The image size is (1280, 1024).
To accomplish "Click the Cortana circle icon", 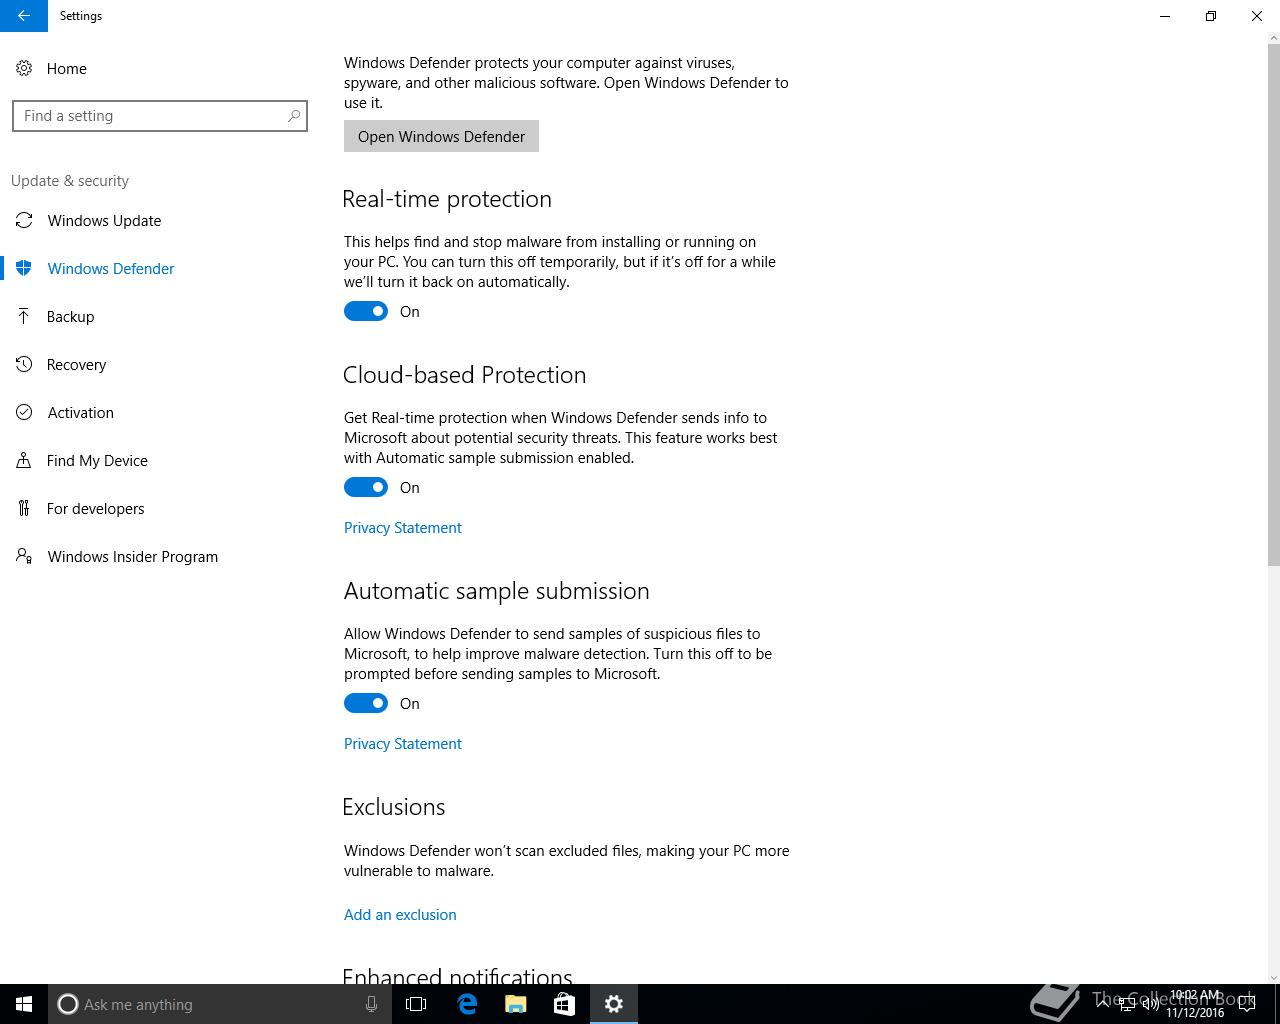I will (x=68, y=1004).
